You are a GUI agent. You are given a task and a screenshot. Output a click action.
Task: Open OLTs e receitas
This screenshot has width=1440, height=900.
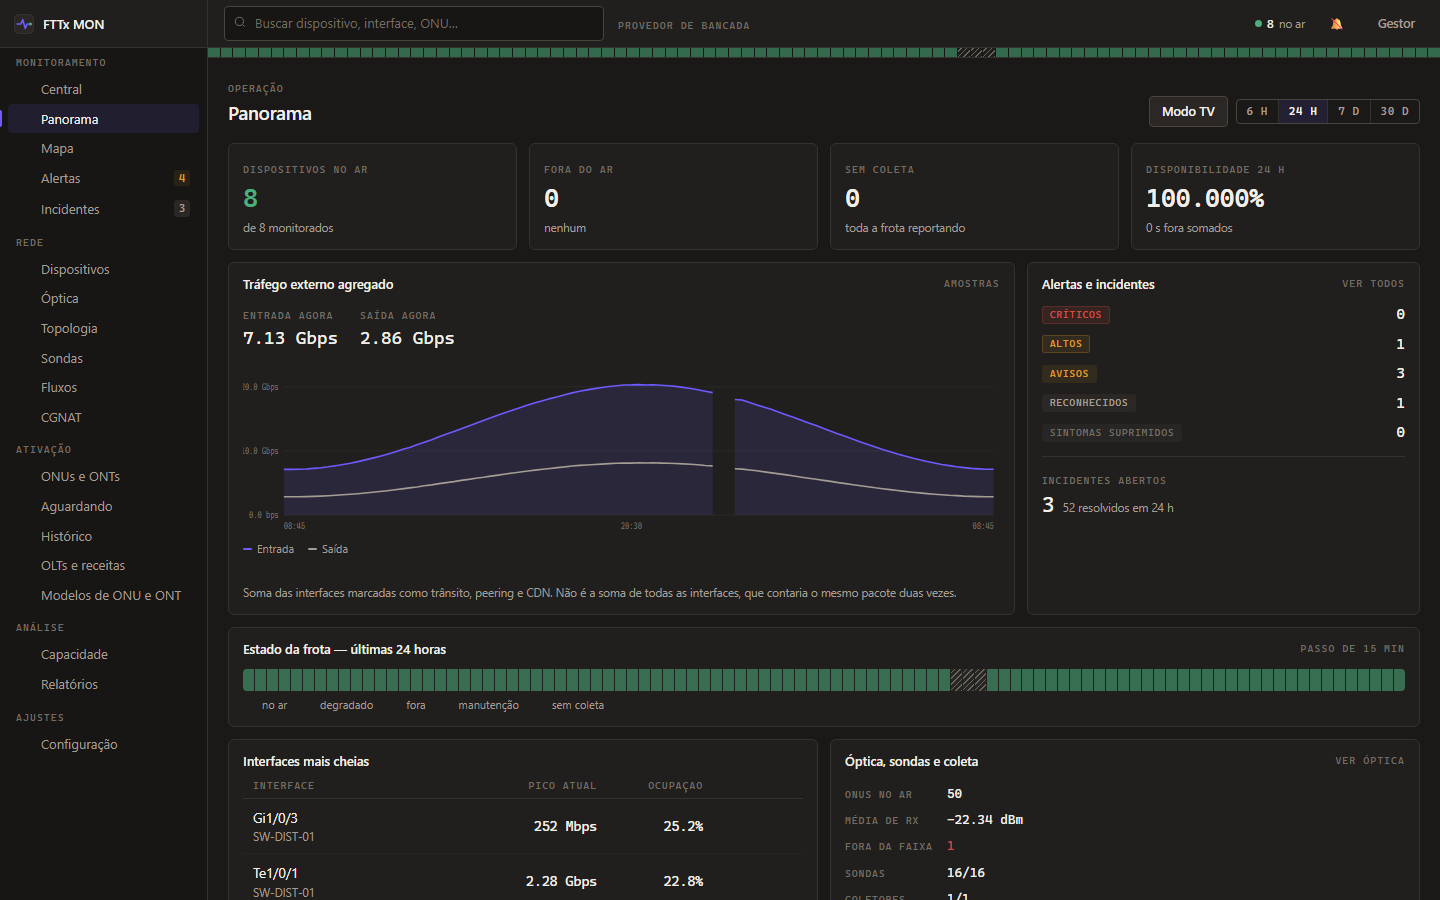pos(103,565)
